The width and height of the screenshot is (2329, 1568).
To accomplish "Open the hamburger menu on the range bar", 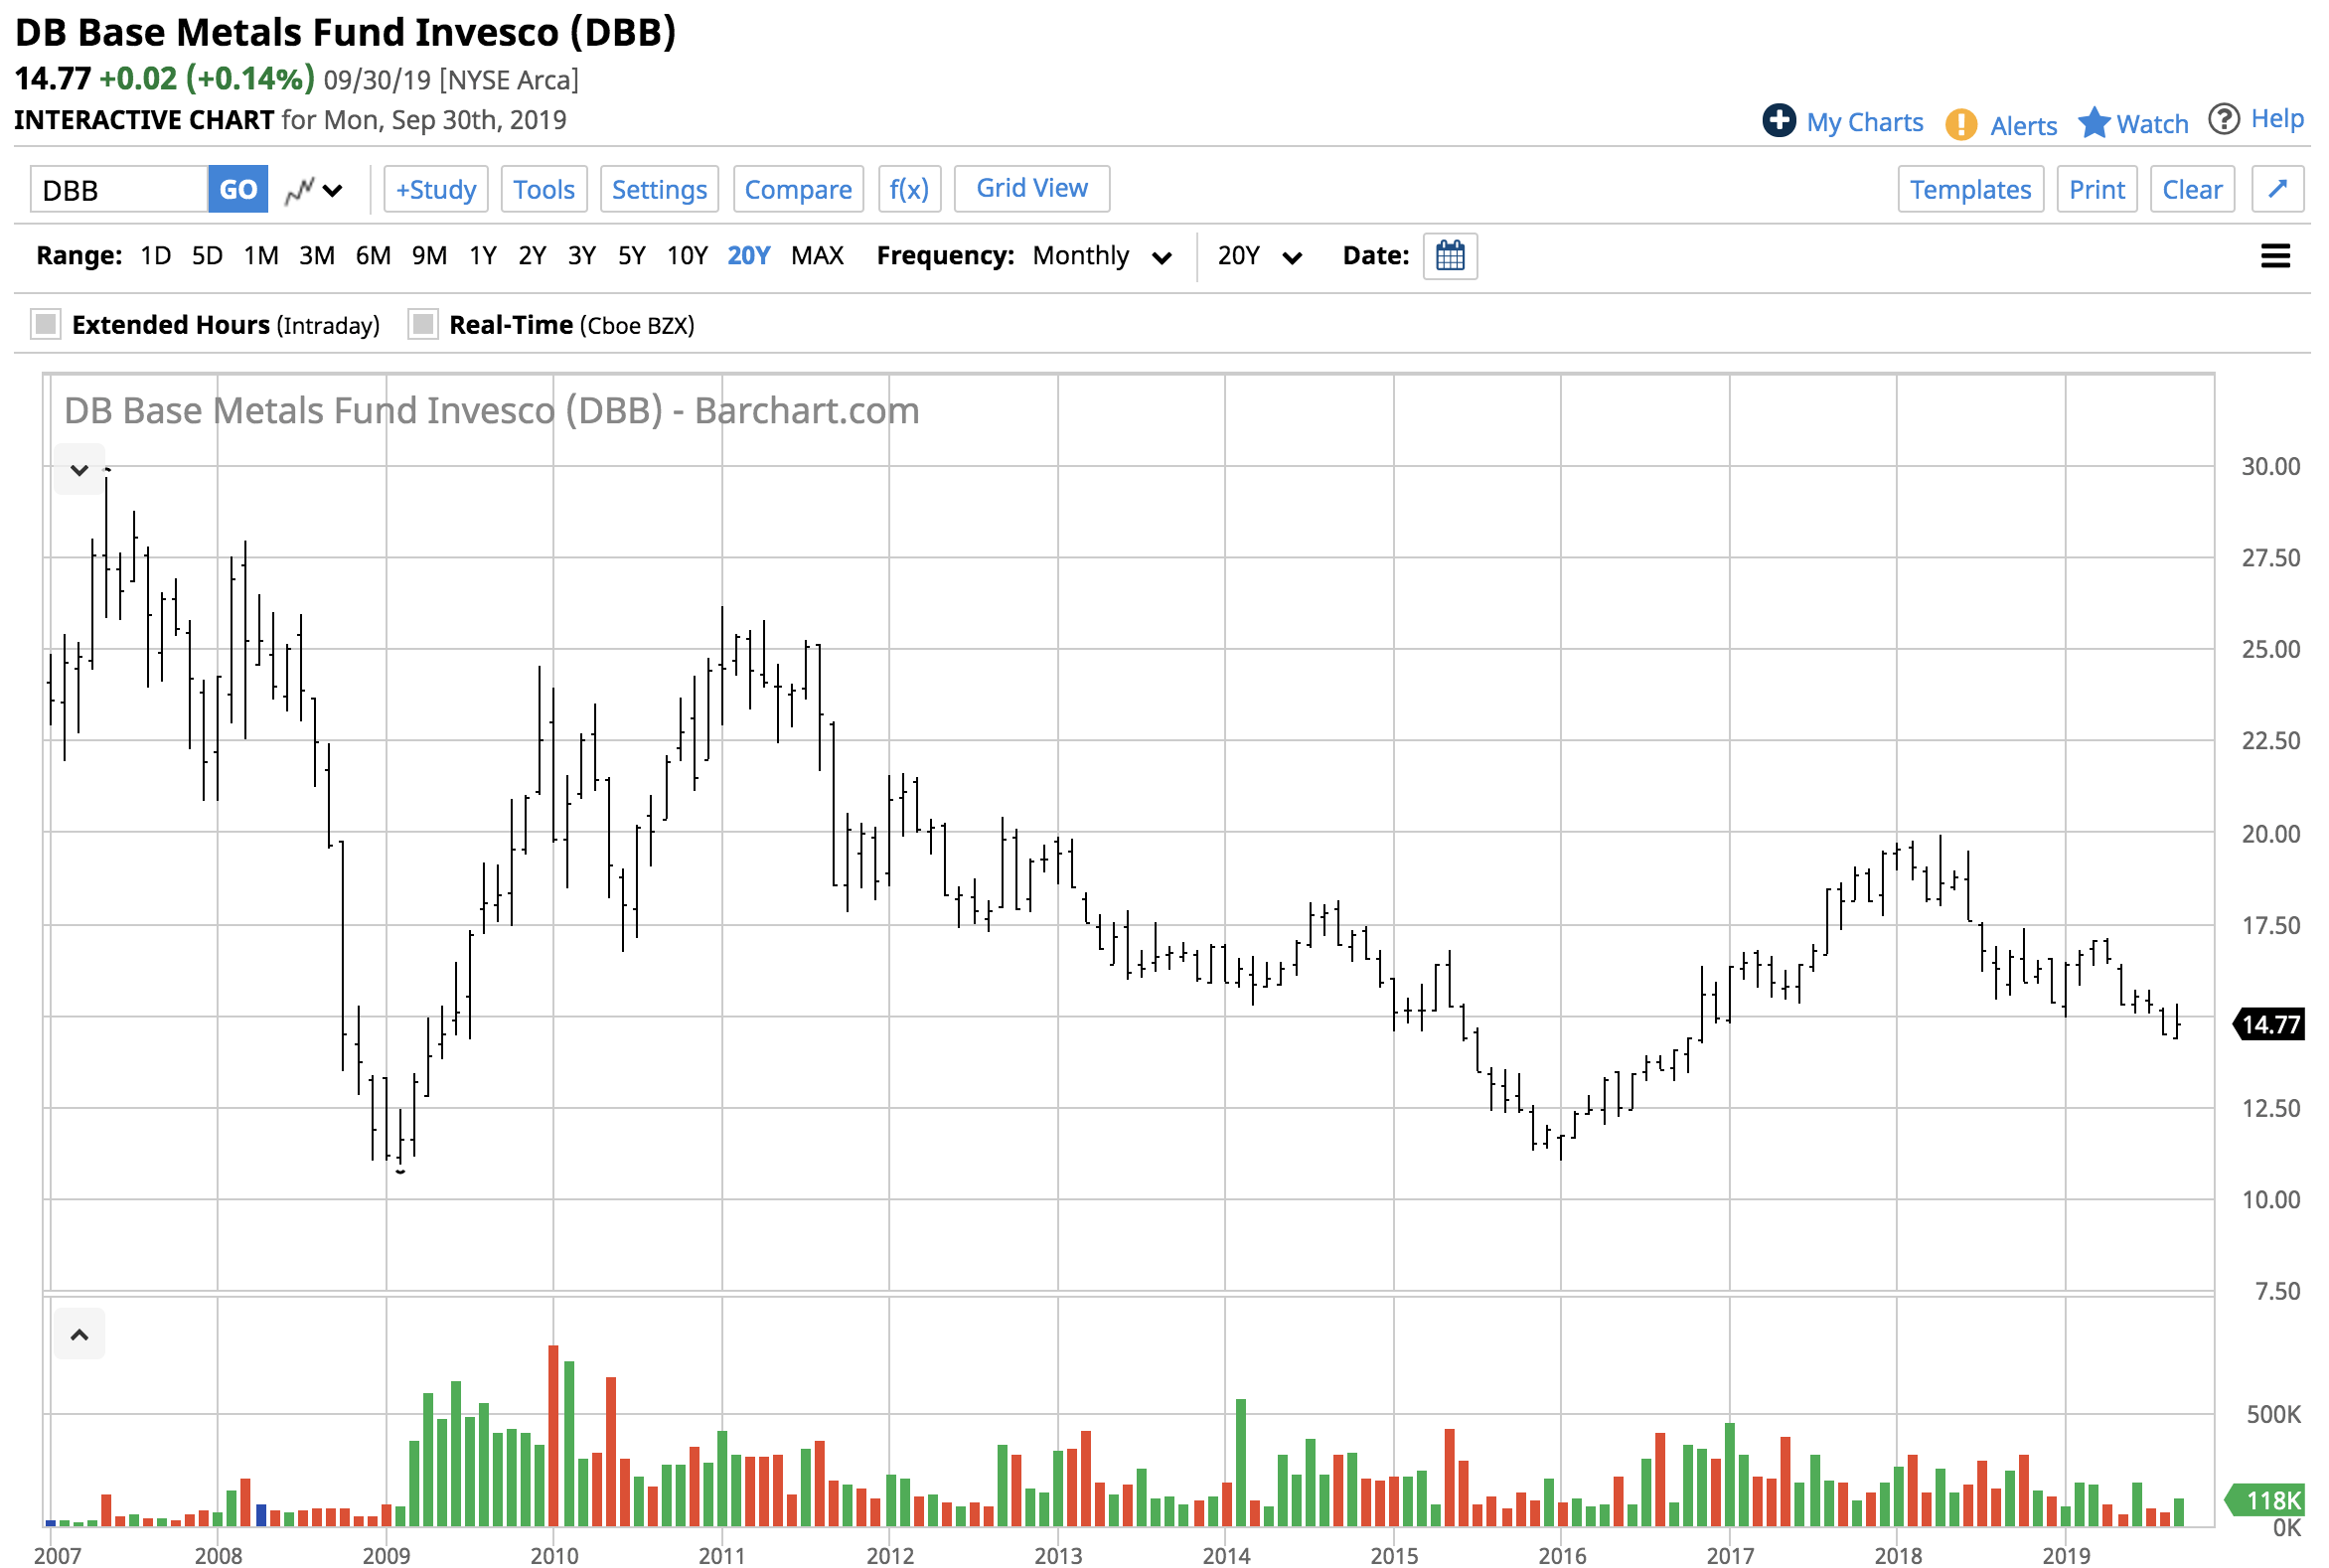I will [x=2274, y=256].
